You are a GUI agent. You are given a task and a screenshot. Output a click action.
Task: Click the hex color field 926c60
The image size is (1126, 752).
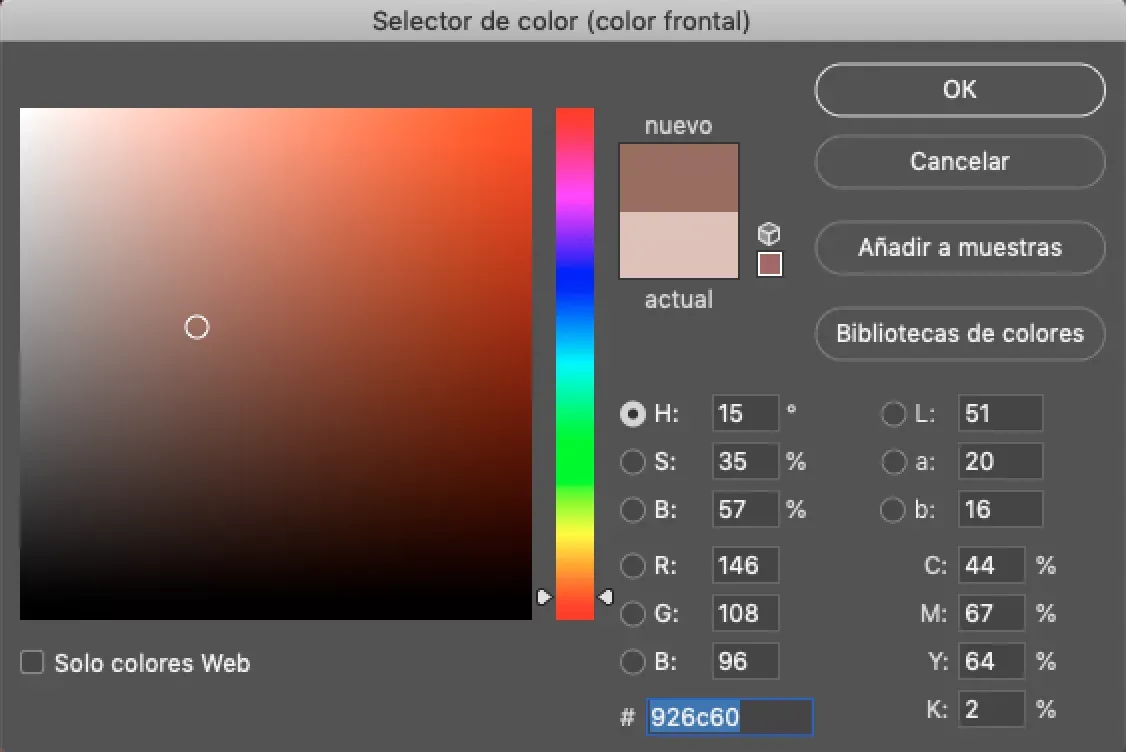click(x=730, y=717)
